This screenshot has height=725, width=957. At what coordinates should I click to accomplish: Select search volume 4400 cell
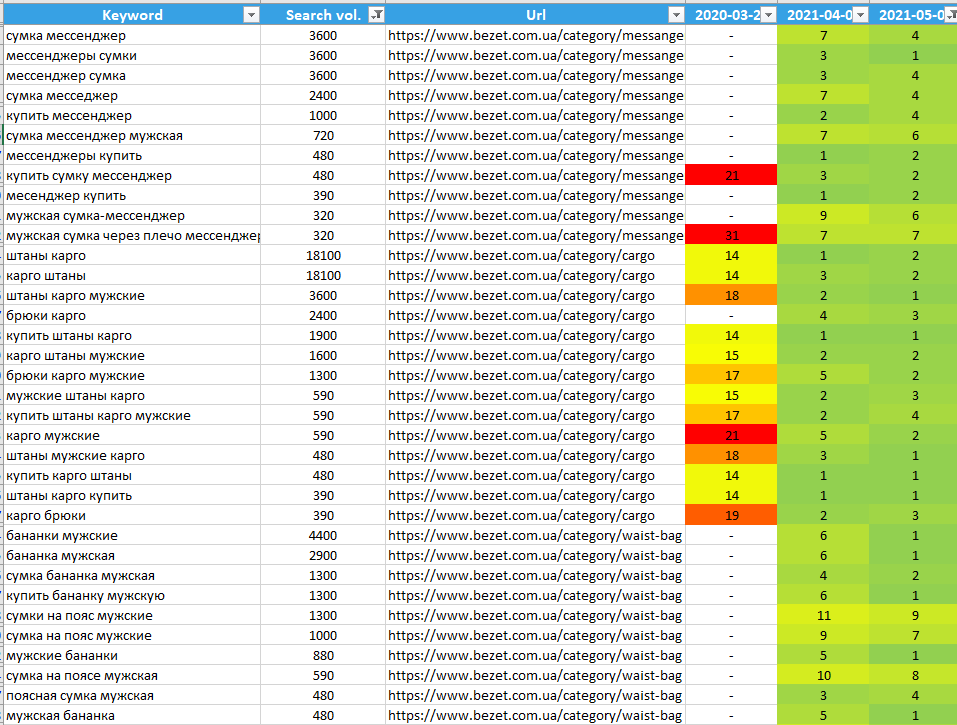tap(323, 536)
